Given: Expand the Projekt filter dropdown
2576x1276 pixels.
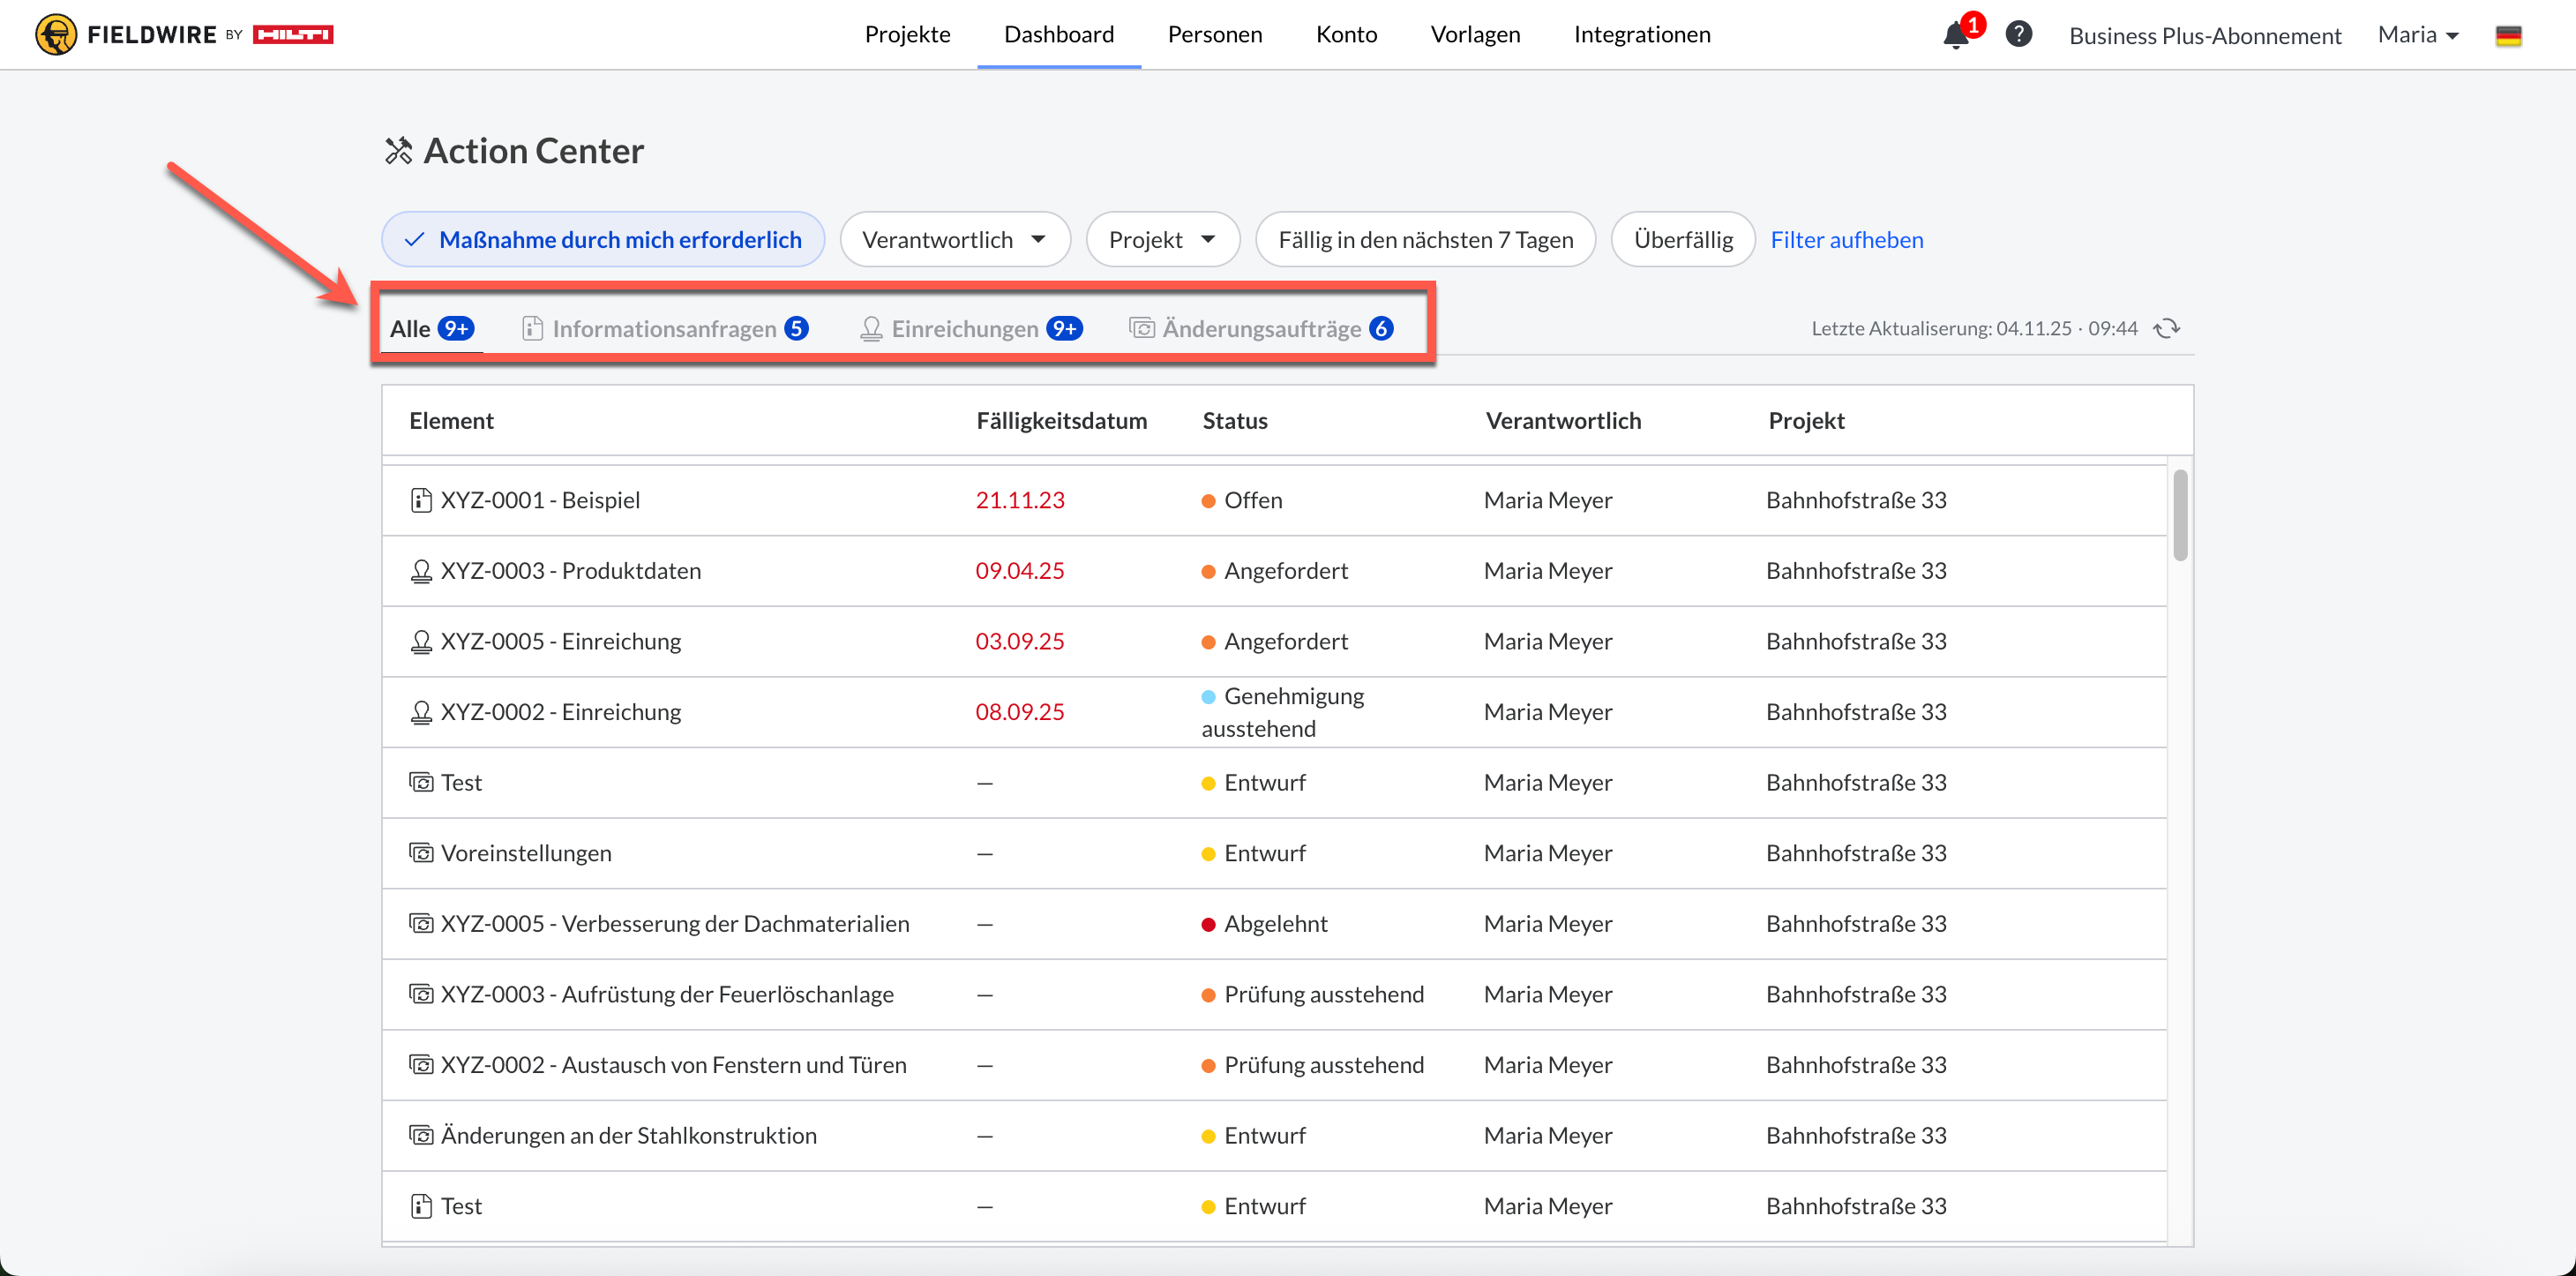Looking at the screenshot, I should 1162,240.
